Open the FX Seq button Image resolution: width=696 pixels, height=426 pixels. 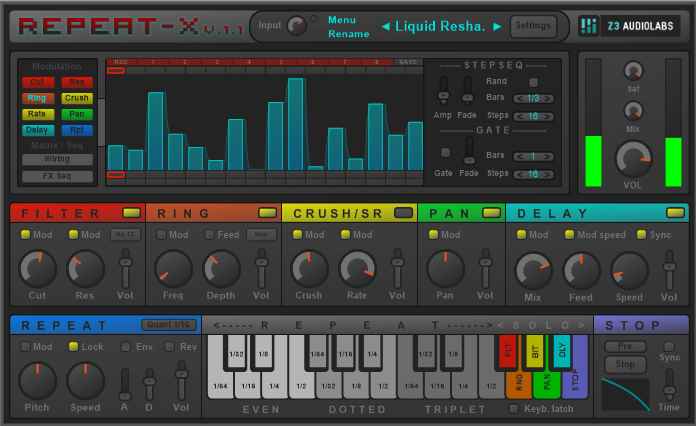pyautogui.click(x=57, y=176)
